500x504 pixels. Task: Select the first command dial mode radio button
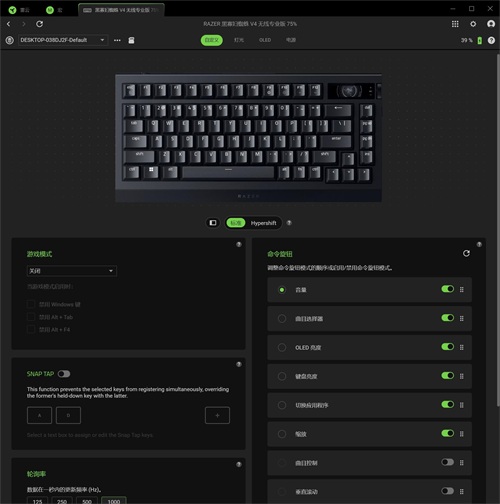[x=282, y=290]
